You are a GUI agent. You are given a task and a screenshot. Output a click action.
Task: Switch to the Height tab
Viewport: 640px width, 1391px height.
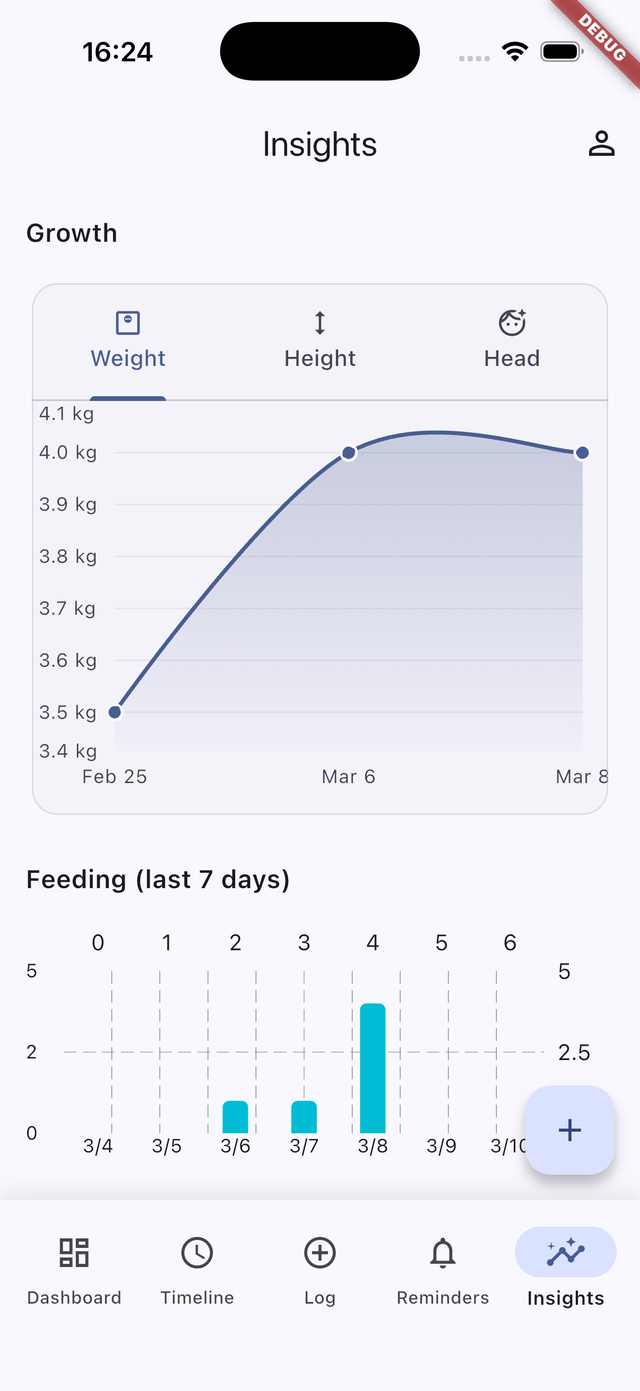(x=319, y=340)
